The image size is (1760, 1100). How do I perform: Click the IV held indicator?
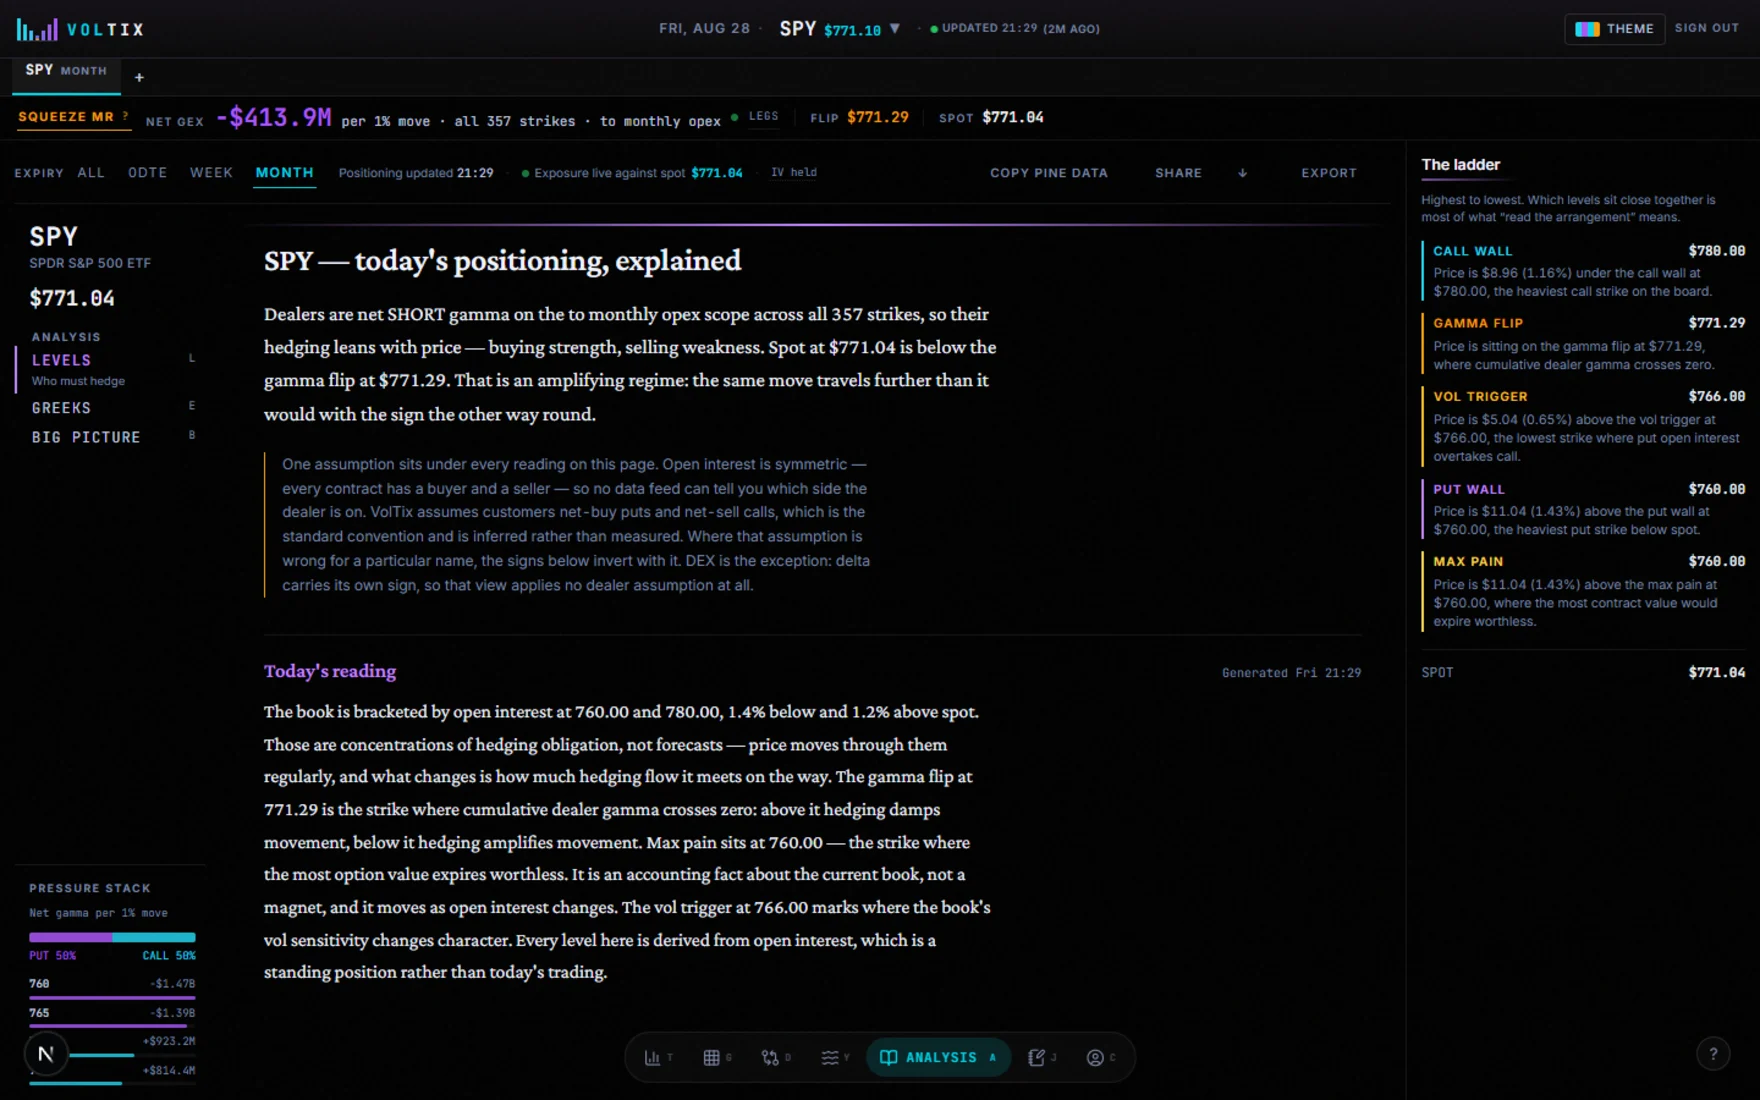pos(793,173)
